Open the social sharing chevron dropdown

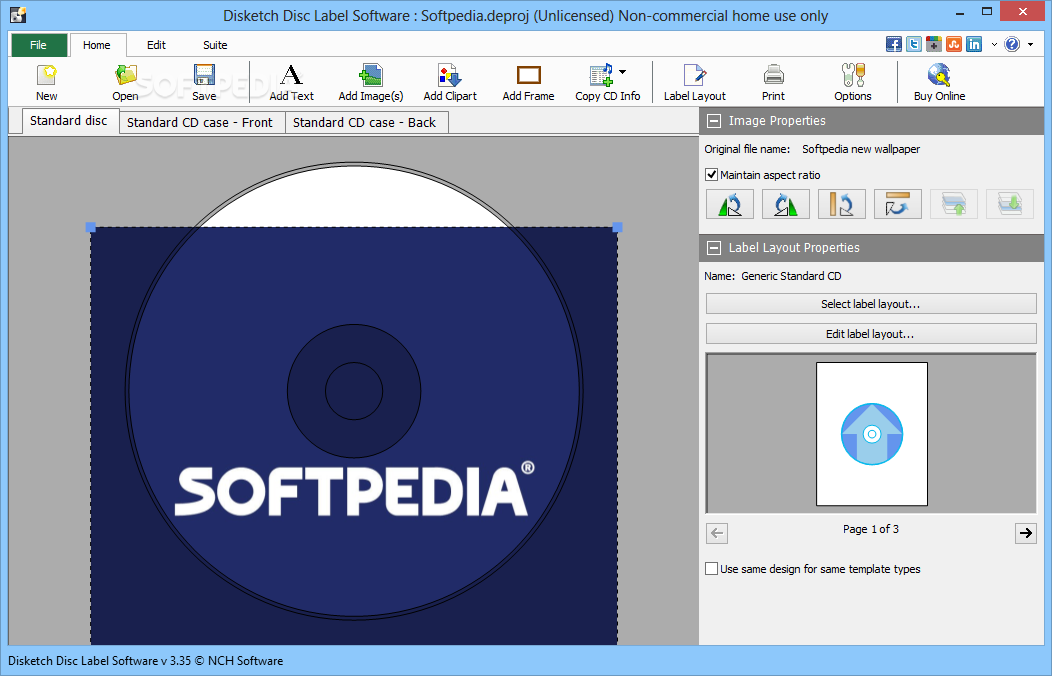(x=994, y=44)
